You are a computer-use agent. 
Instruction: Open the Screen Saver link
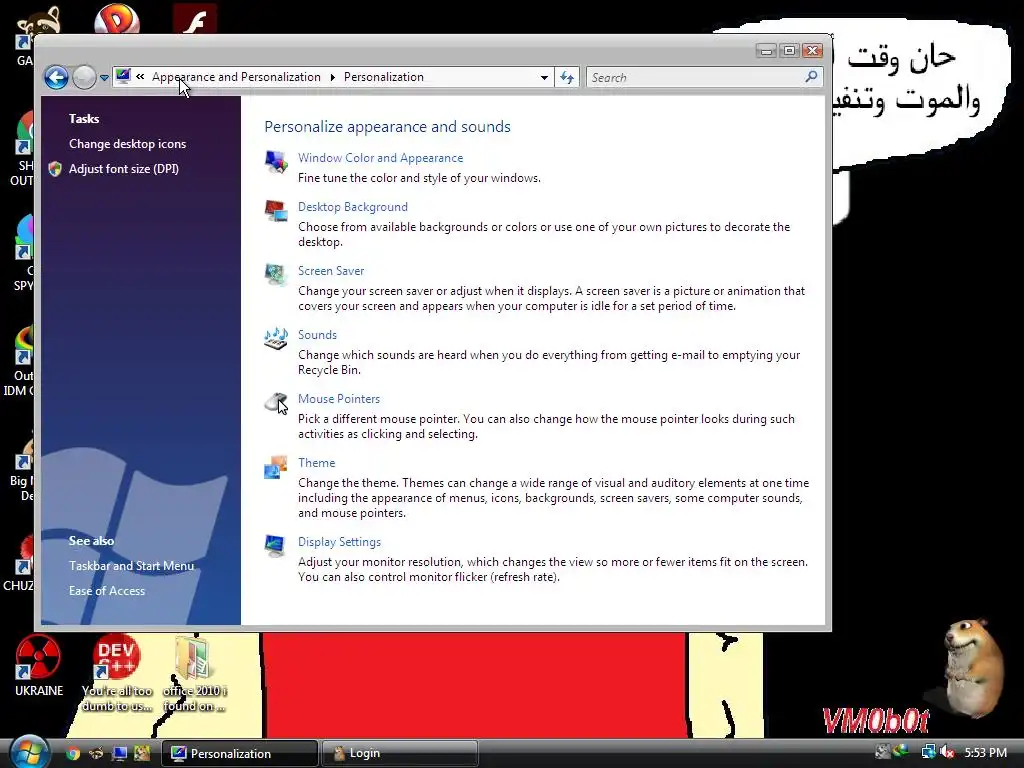[x=331, y=271]
